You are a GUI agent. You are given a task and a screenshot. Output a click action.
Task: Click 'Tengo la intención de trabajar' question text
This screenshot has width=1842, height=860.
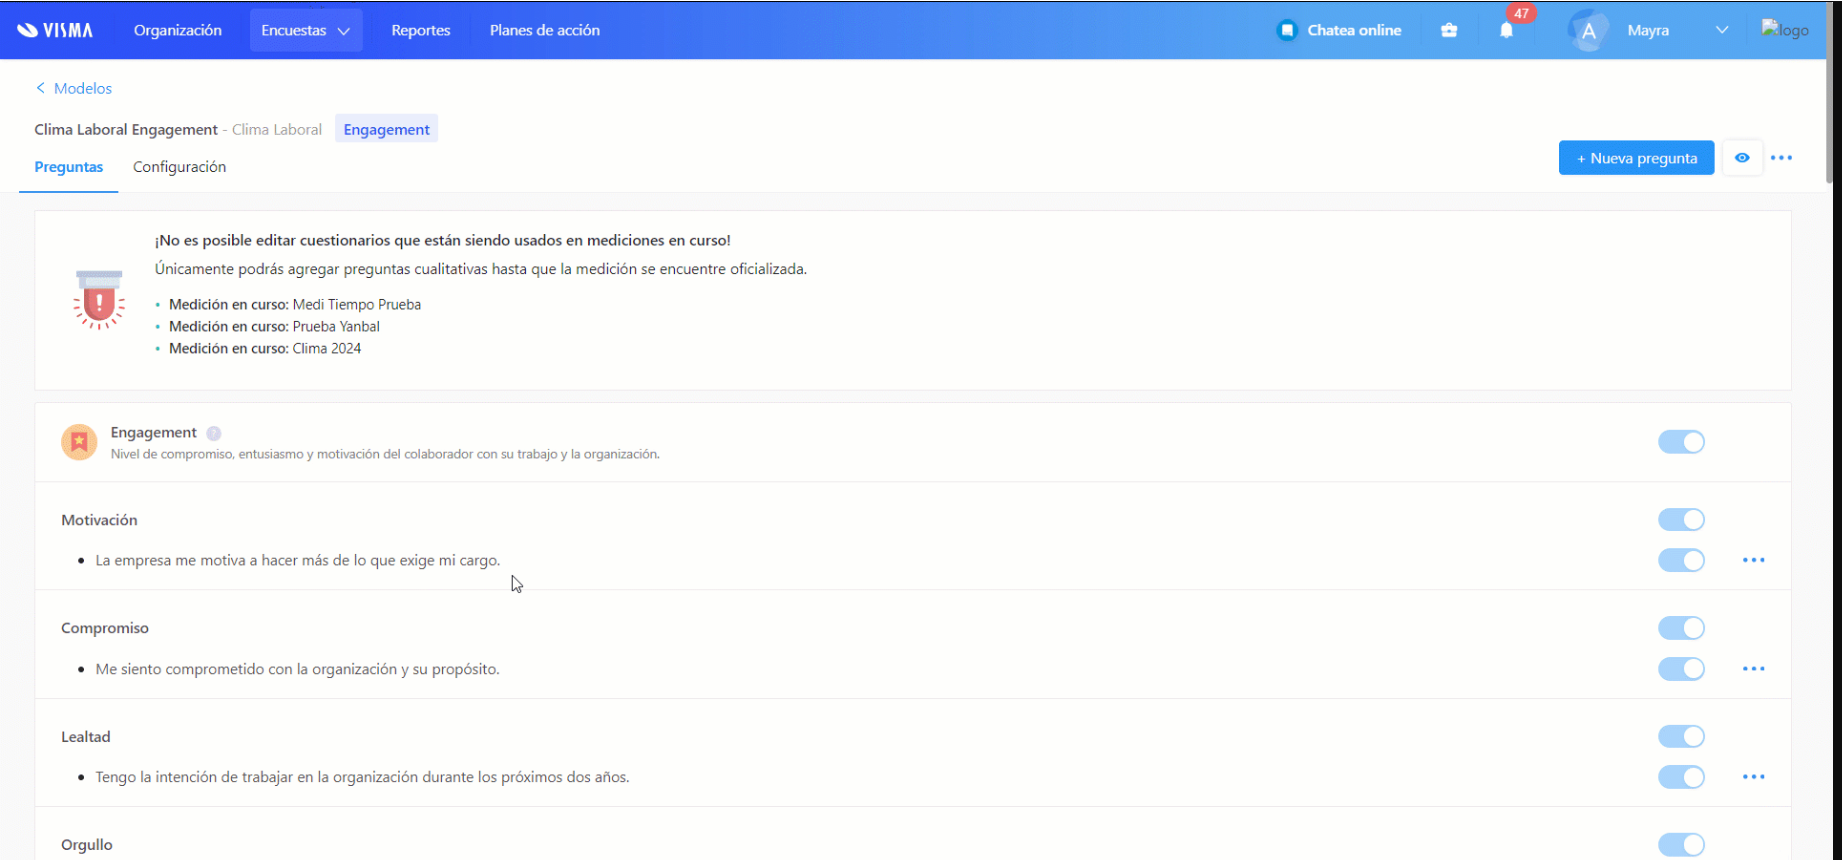363,777
